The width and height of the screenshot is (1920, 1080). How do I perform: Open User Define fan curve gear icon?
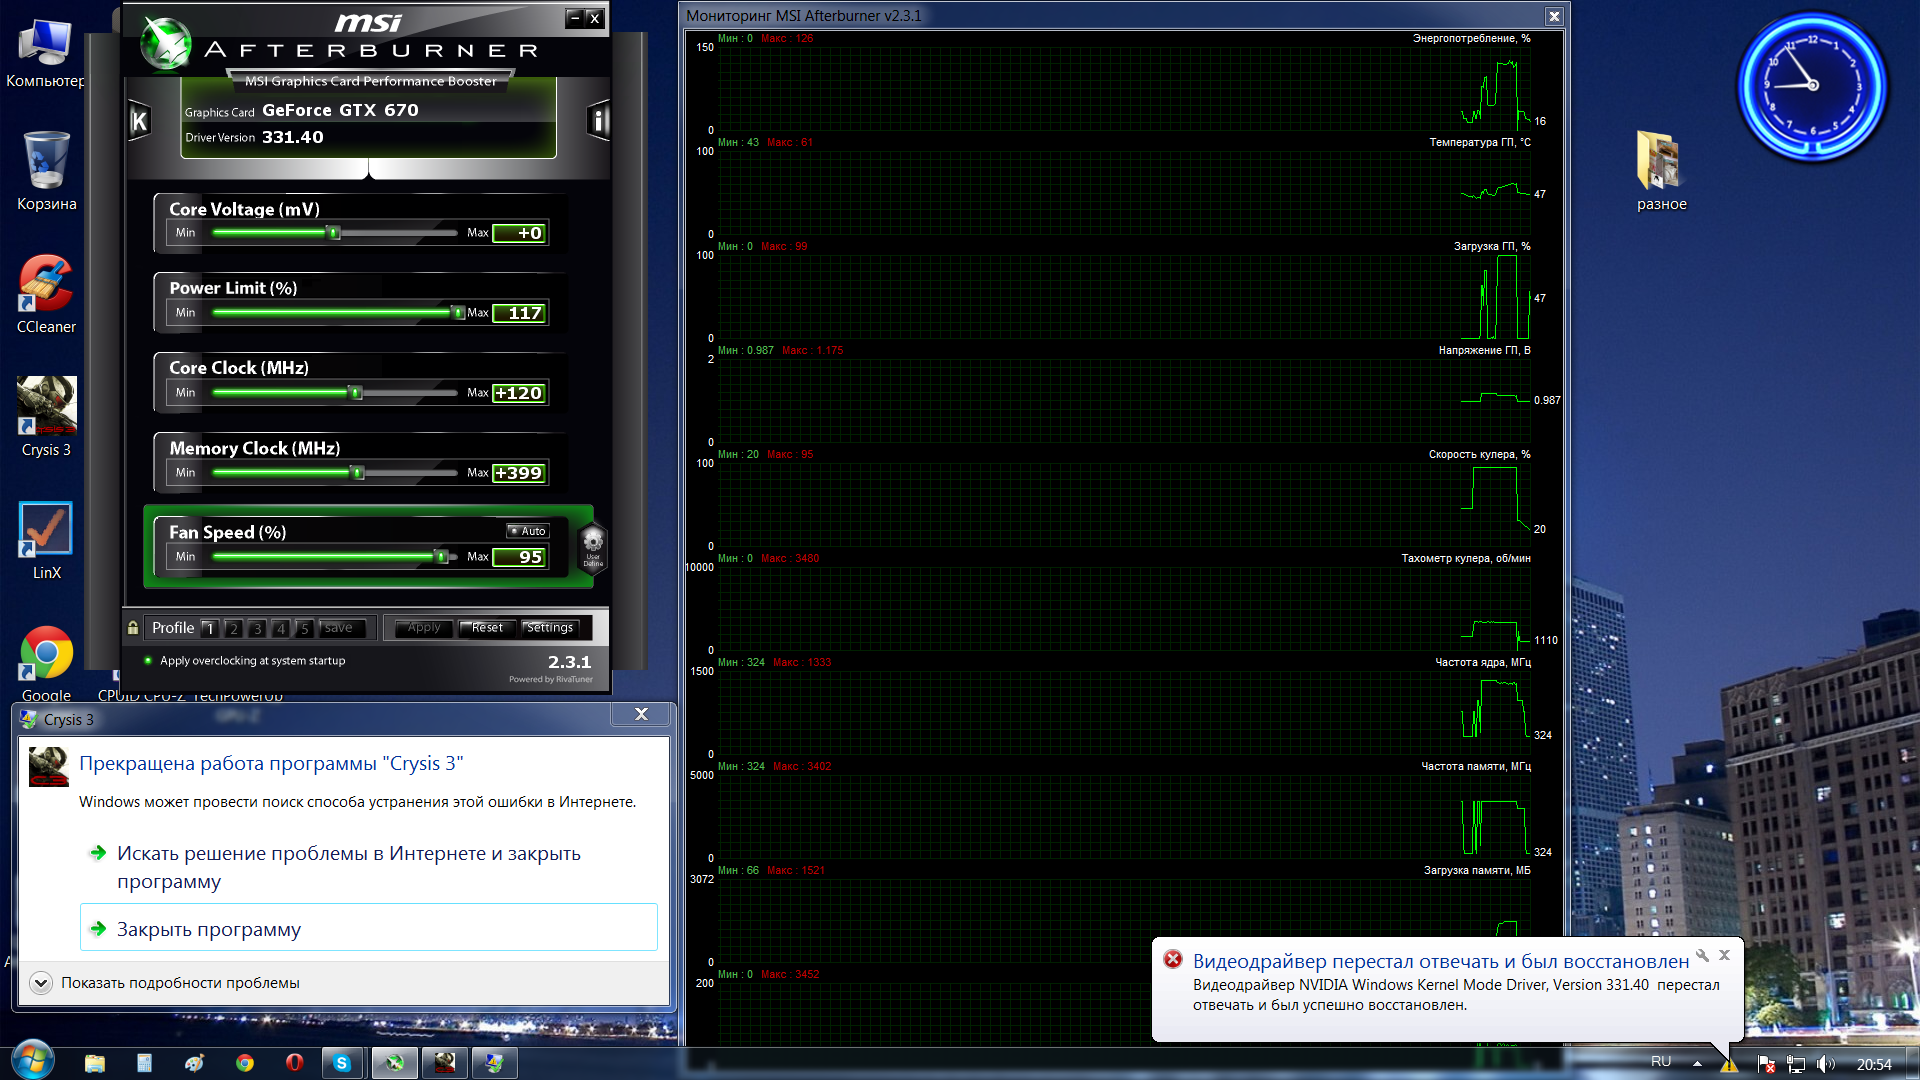click(x=593, y=546)
